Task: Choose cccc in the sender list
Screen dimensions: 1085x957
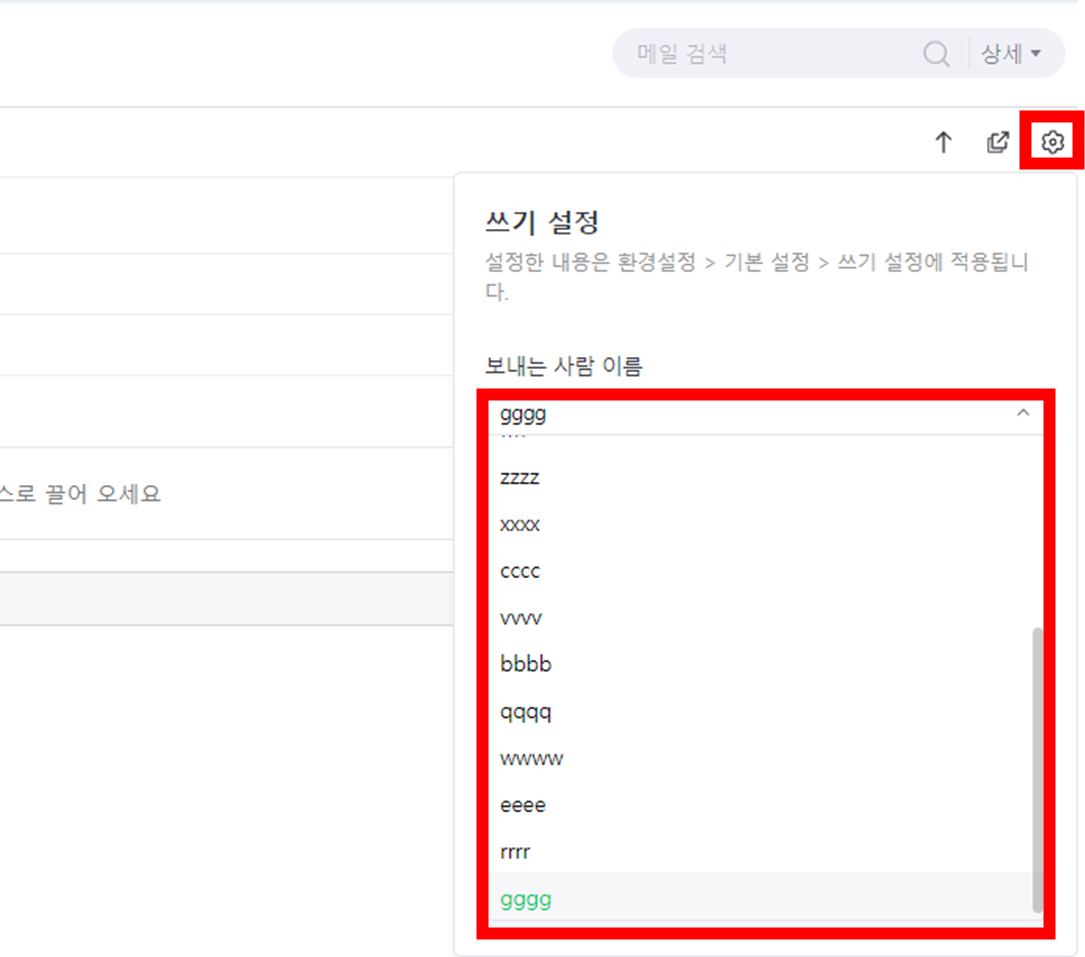Action: click(520, 571)
